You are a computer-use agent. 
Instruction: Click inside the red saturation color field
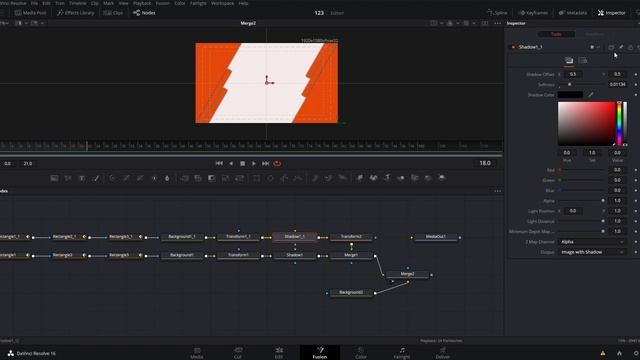coord(587,123)
